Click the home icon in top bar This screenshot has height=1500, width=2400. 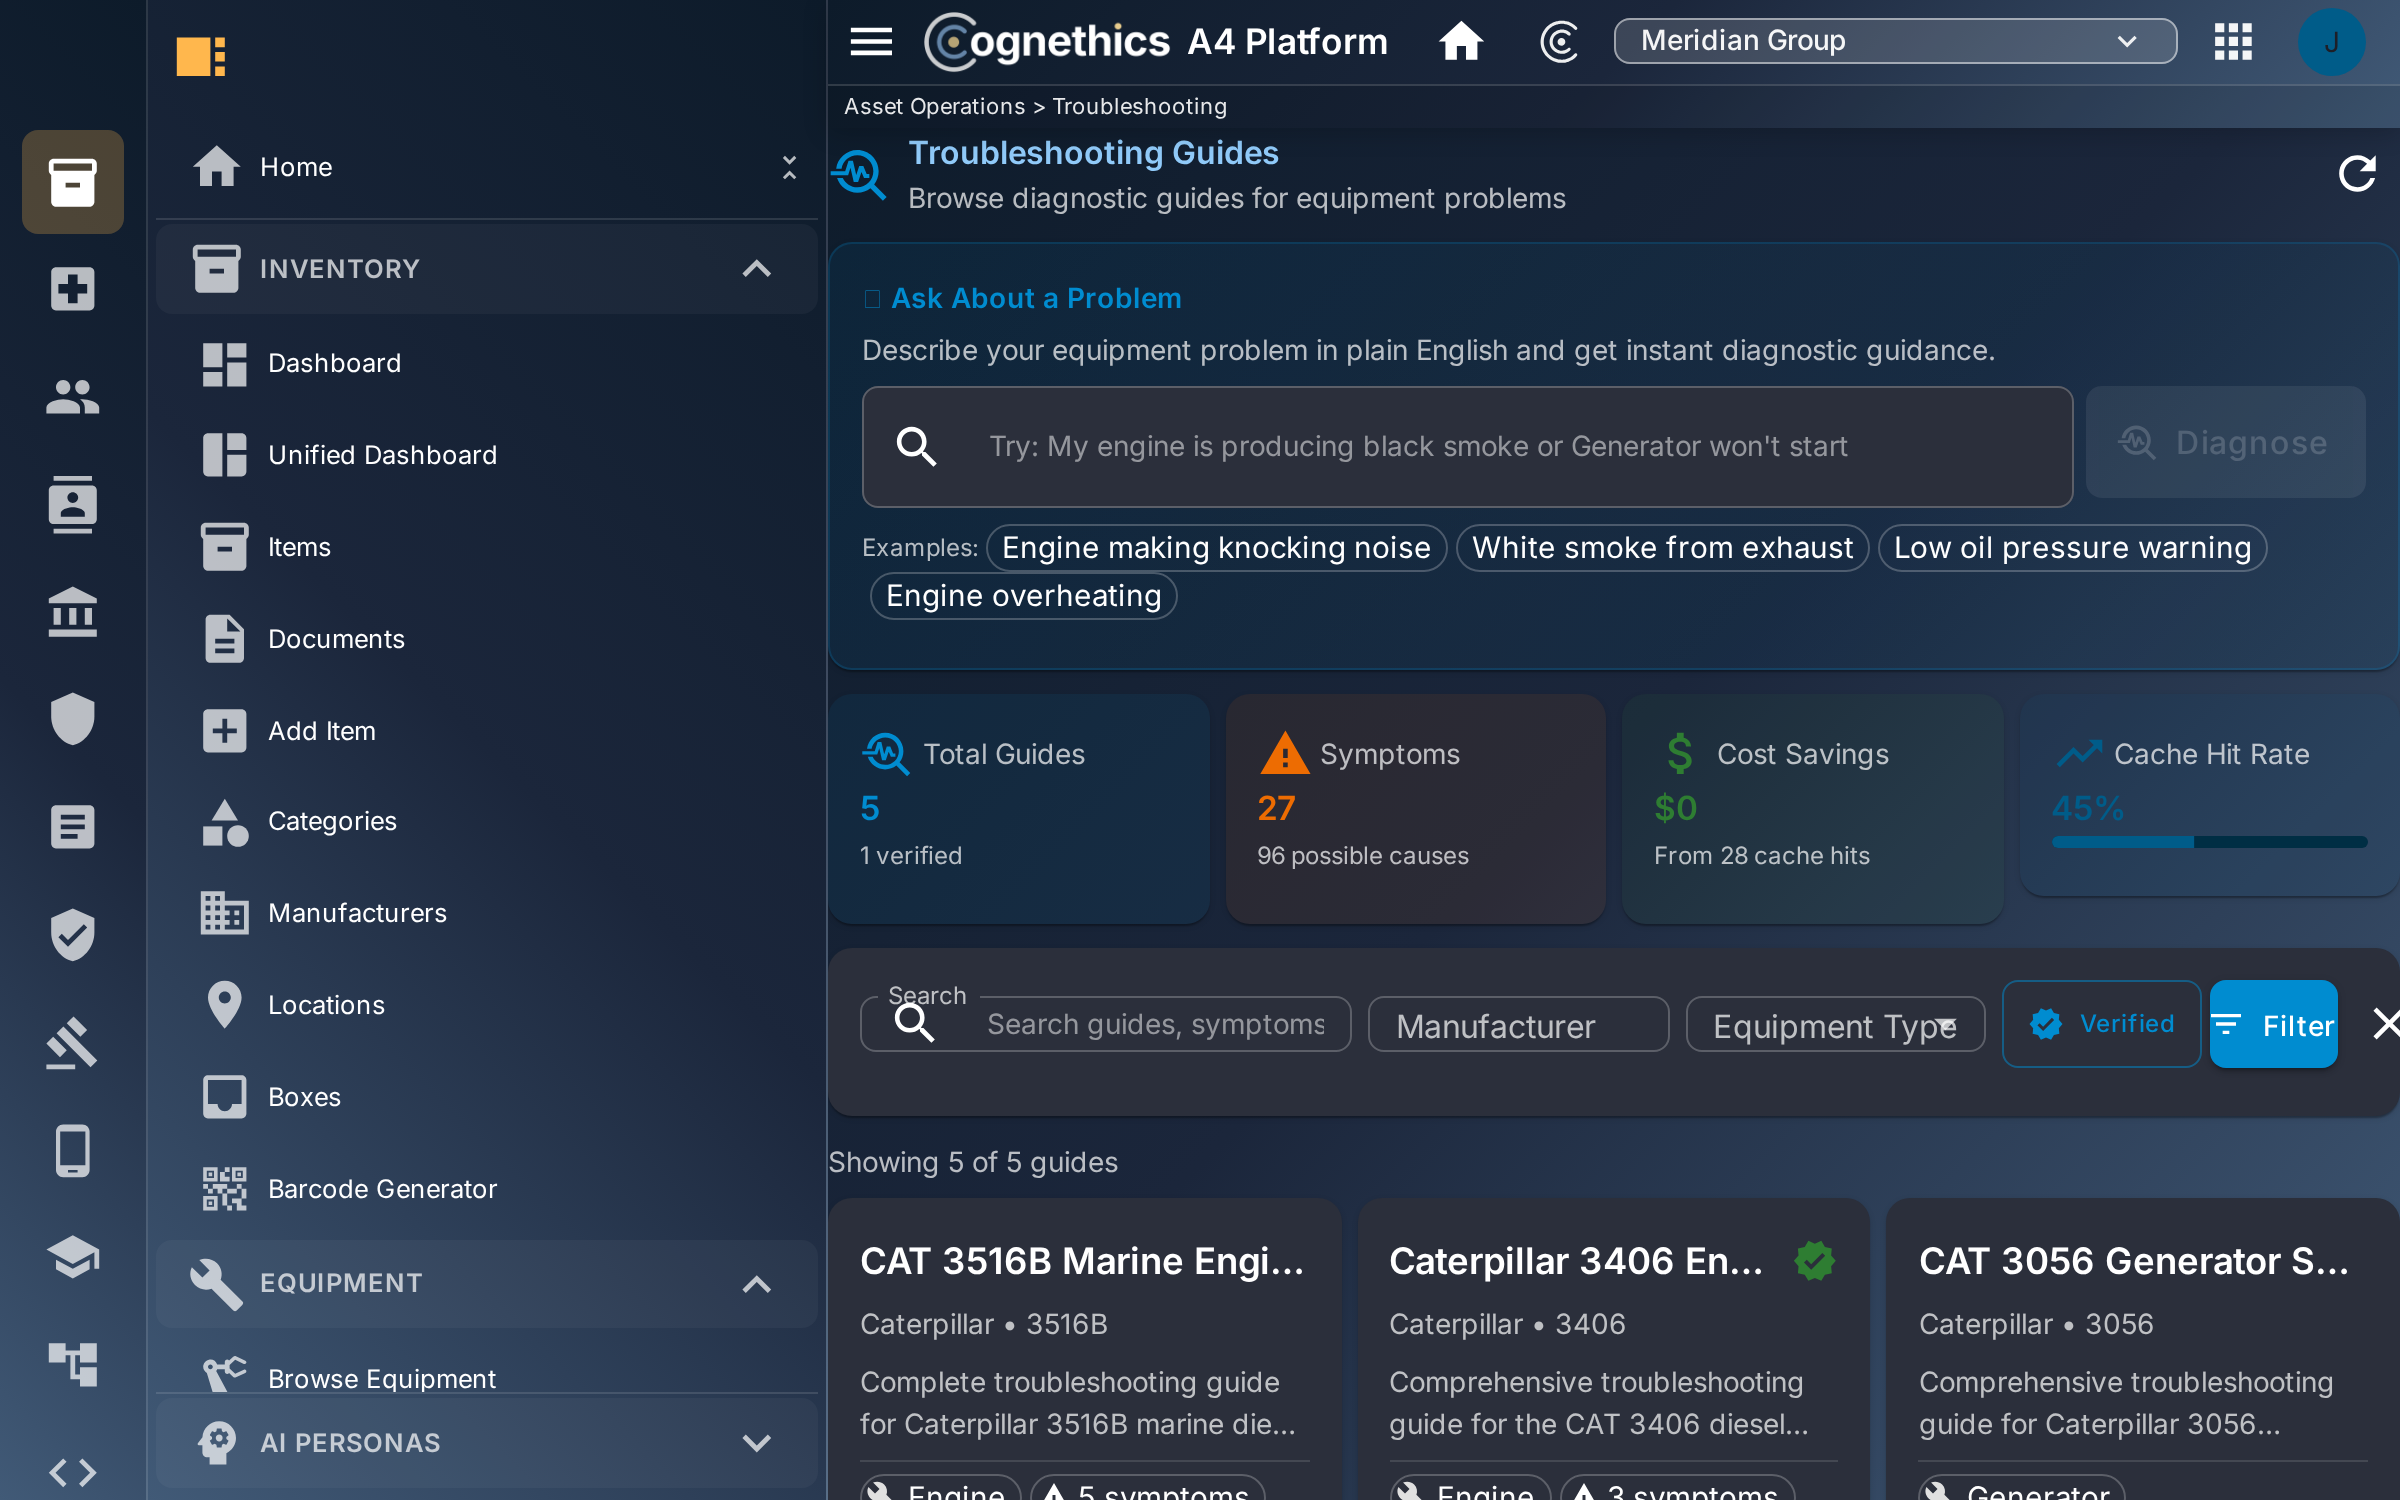[1460, 42]
